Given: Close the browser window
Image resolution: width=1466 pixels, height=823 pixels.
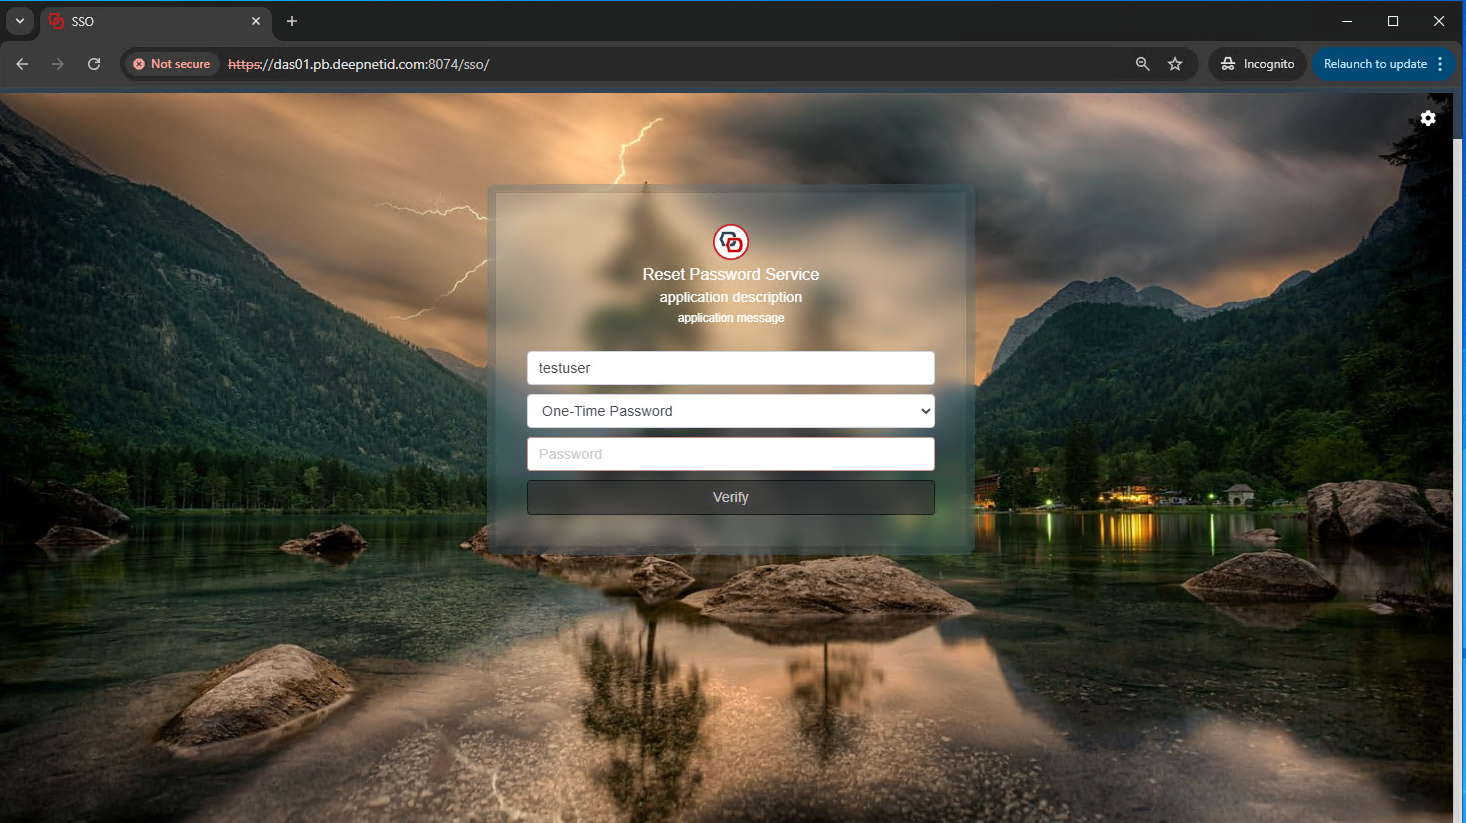Looking at the screenshot, I should pos(1439,21).
